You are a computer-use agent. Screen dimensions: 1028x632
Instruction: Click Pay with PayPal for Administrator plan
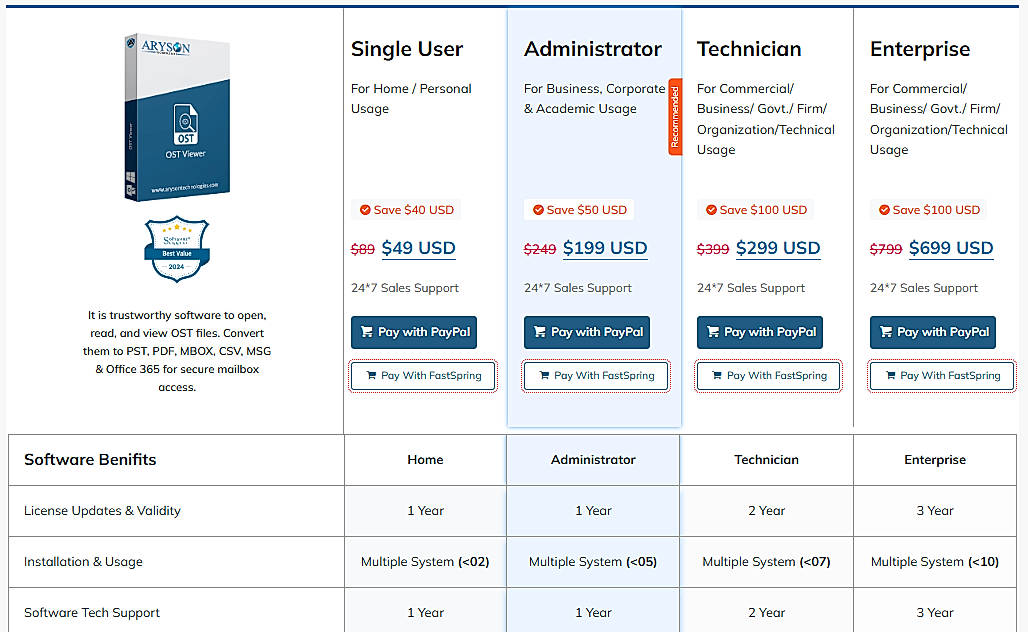[x=587, y=332]
